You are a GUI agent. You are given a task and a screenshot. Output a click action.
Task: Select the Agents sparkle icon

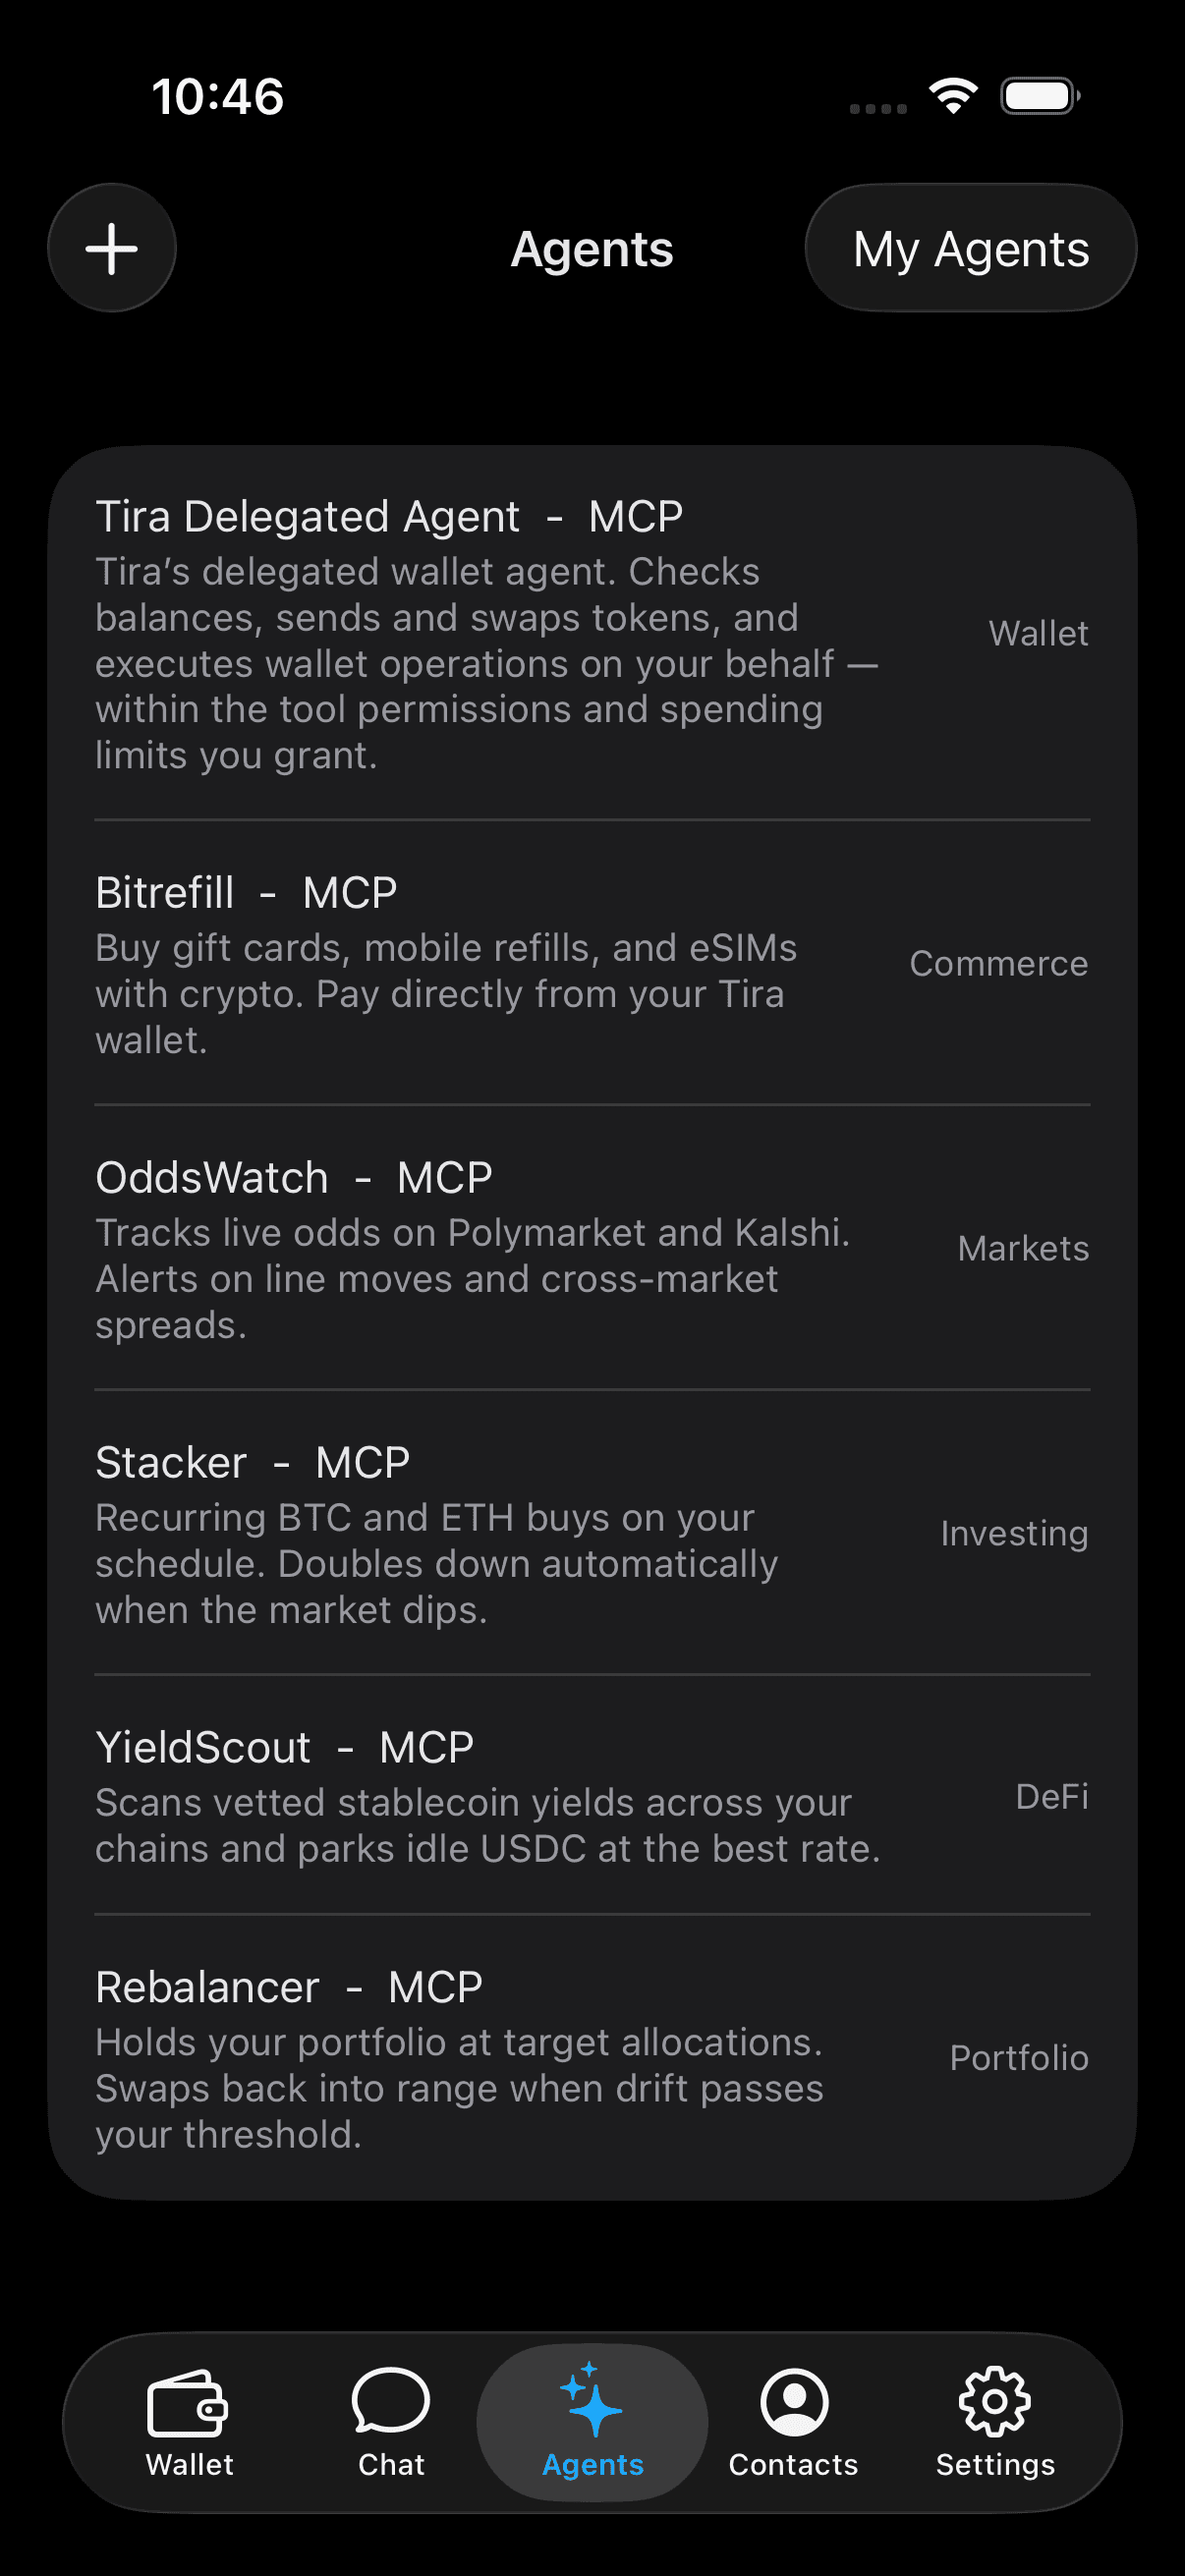point(591,2400)
